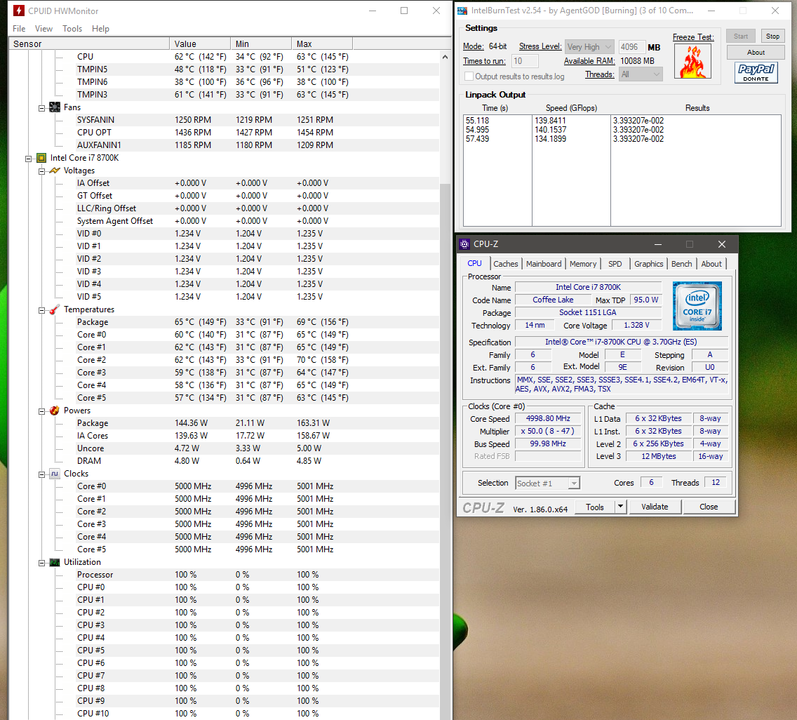Click the Validate button in CPU-Z
The width and height of the screenshot is (797, 720).
coord(655,507)
